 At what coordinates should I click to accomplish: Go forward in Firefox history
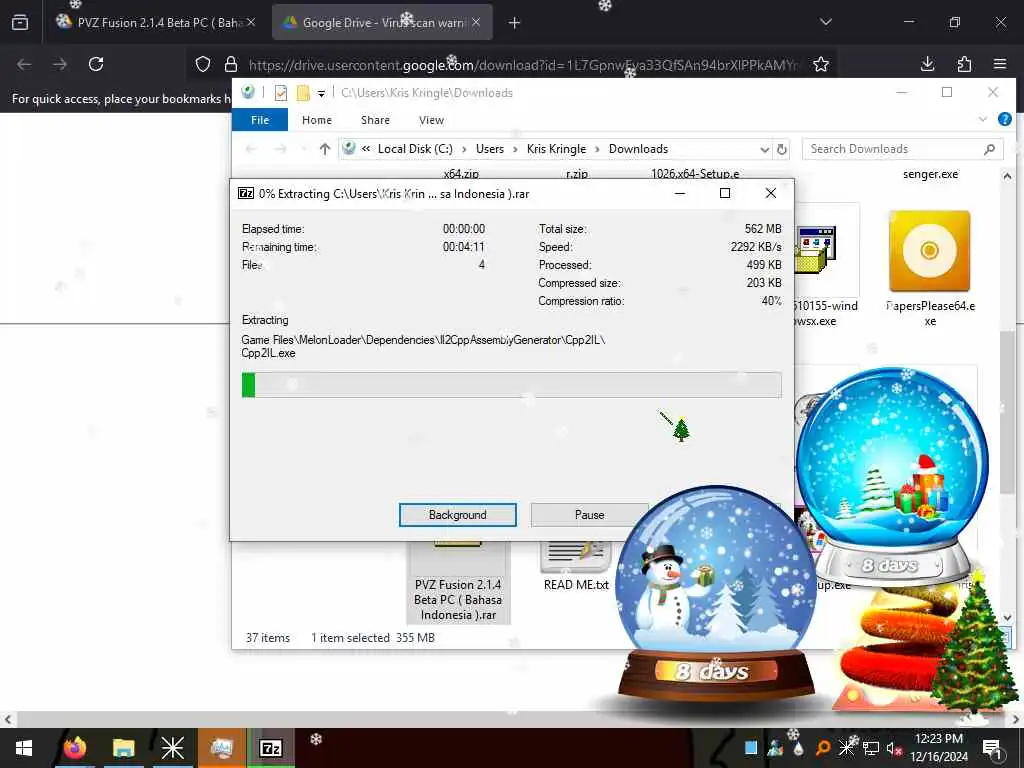coord(60,64)
